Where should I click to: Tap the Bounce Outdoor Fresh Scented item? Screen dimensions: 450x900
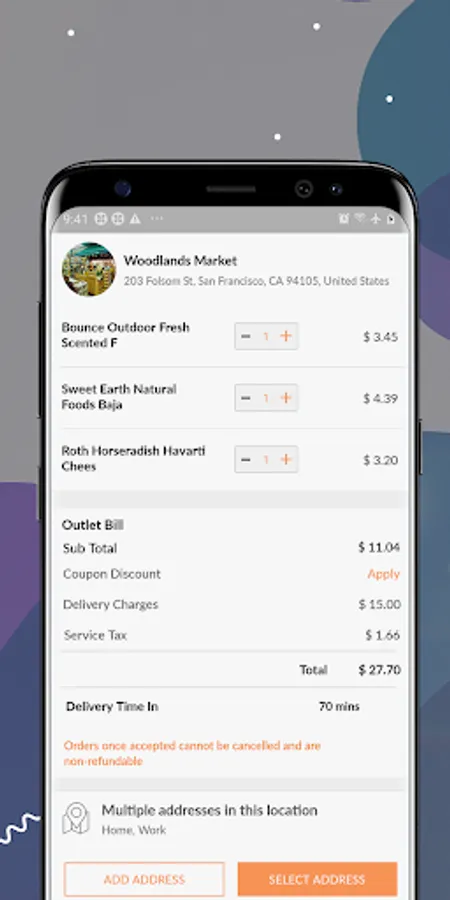(x=126, y=335)
